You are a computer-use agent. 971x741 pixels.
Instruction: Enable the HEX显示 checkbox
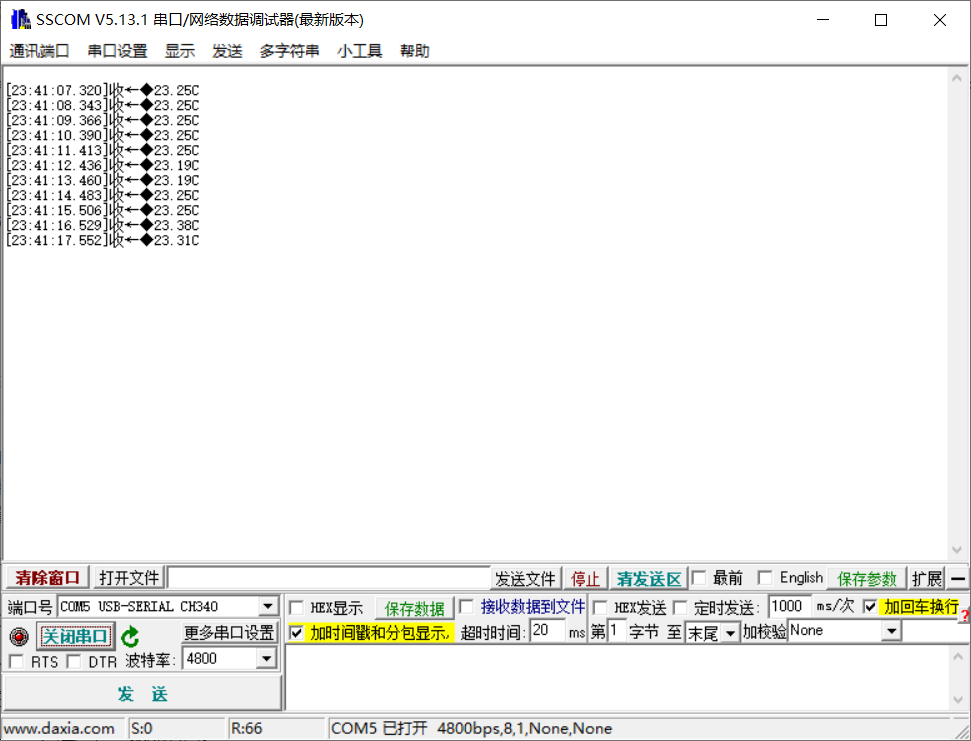pyautogui.click(x=296, y=606)
